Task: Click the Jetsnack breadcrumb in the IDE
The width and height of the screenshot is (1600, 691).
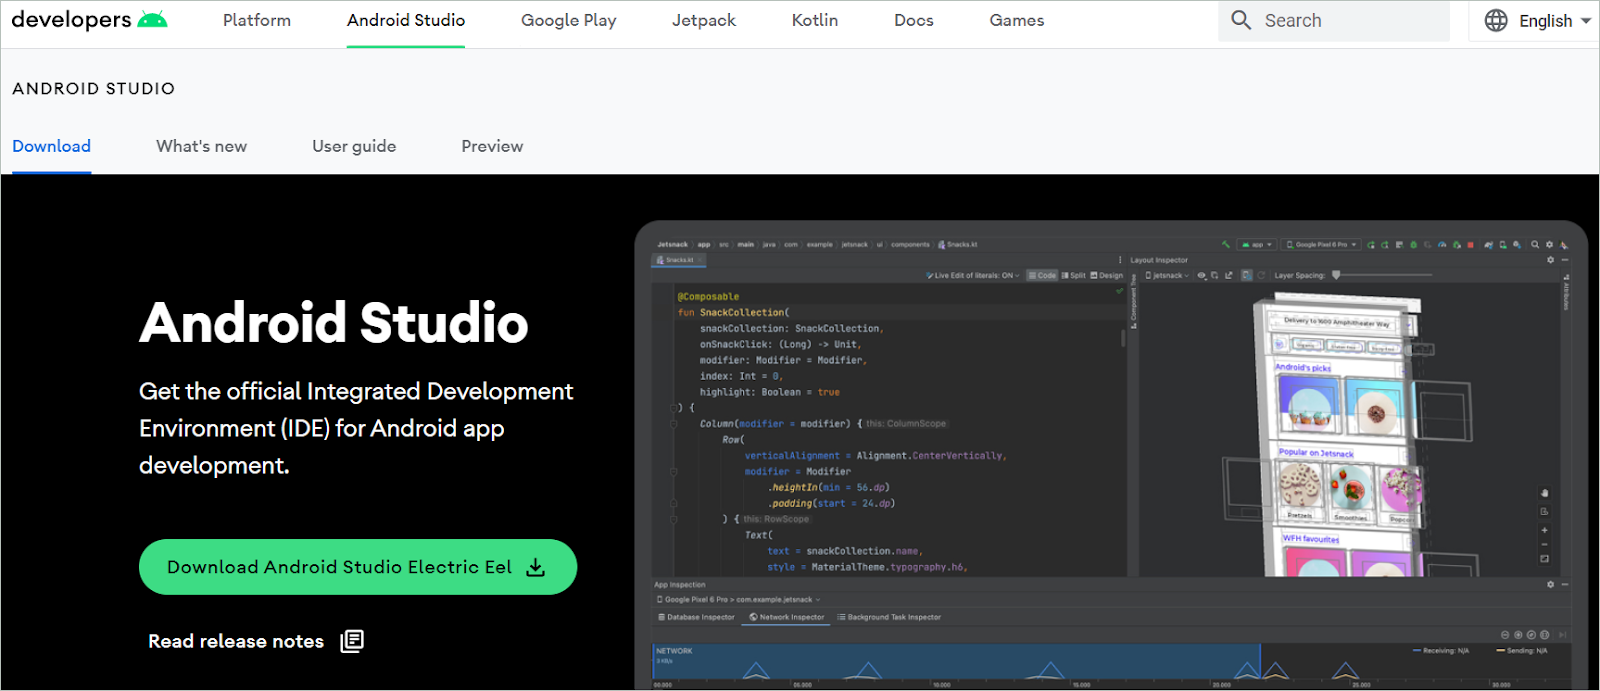Action: (672, 244)
